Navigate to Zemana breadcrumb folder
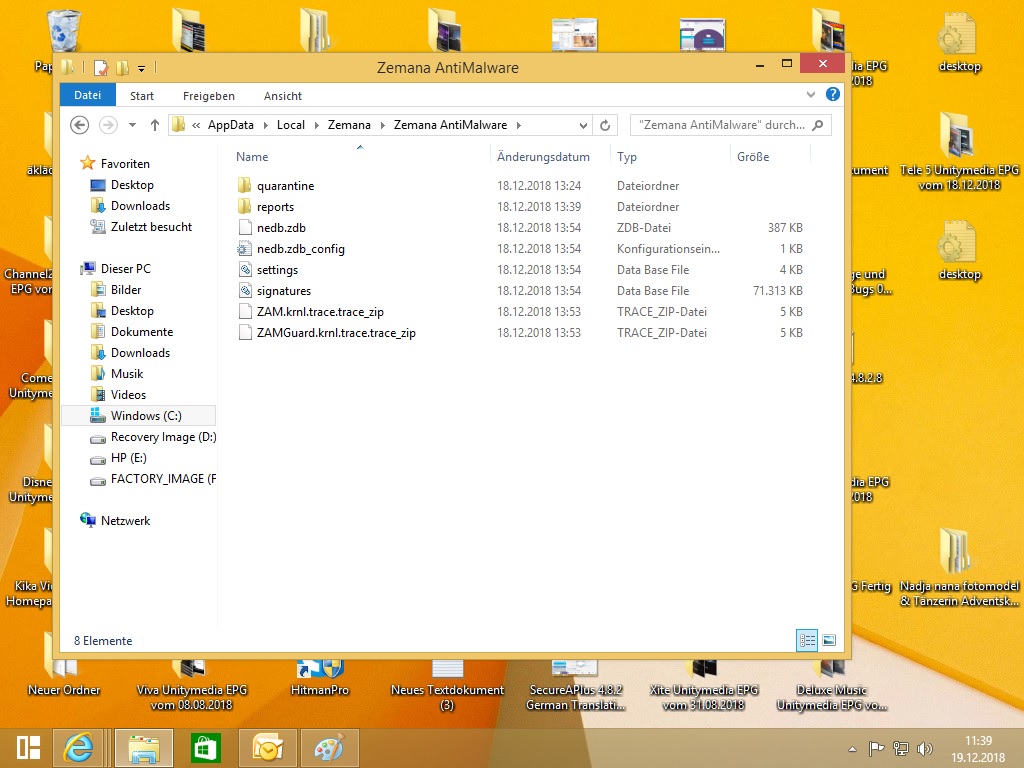This screenshot has width=1024, height=768. click(349, 125)
